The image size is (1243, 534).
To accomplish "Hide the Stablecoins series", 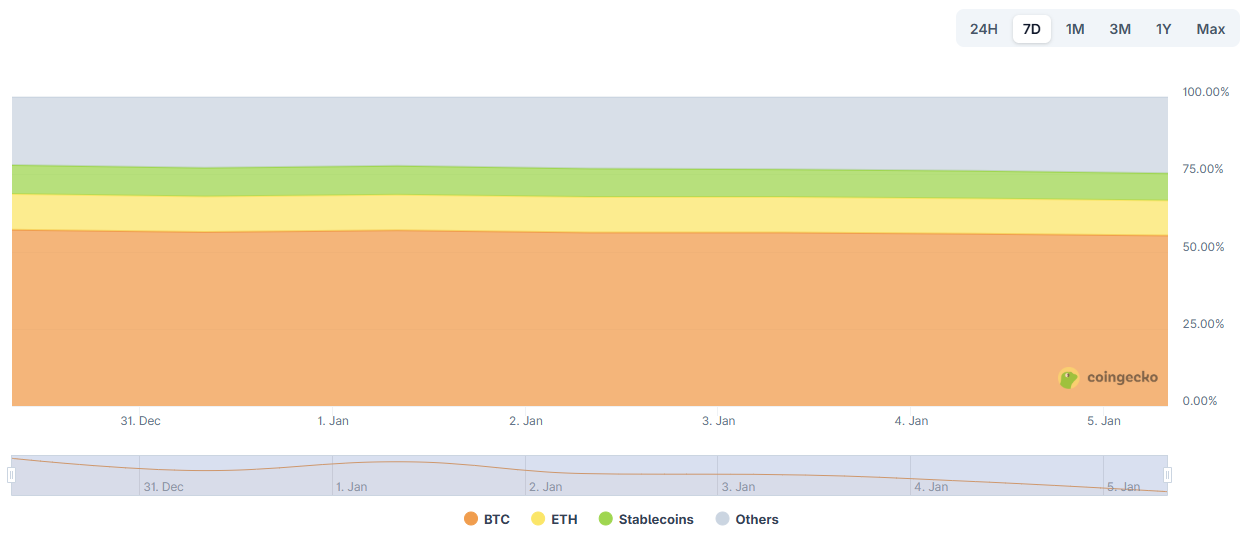I will pos(655,519).
